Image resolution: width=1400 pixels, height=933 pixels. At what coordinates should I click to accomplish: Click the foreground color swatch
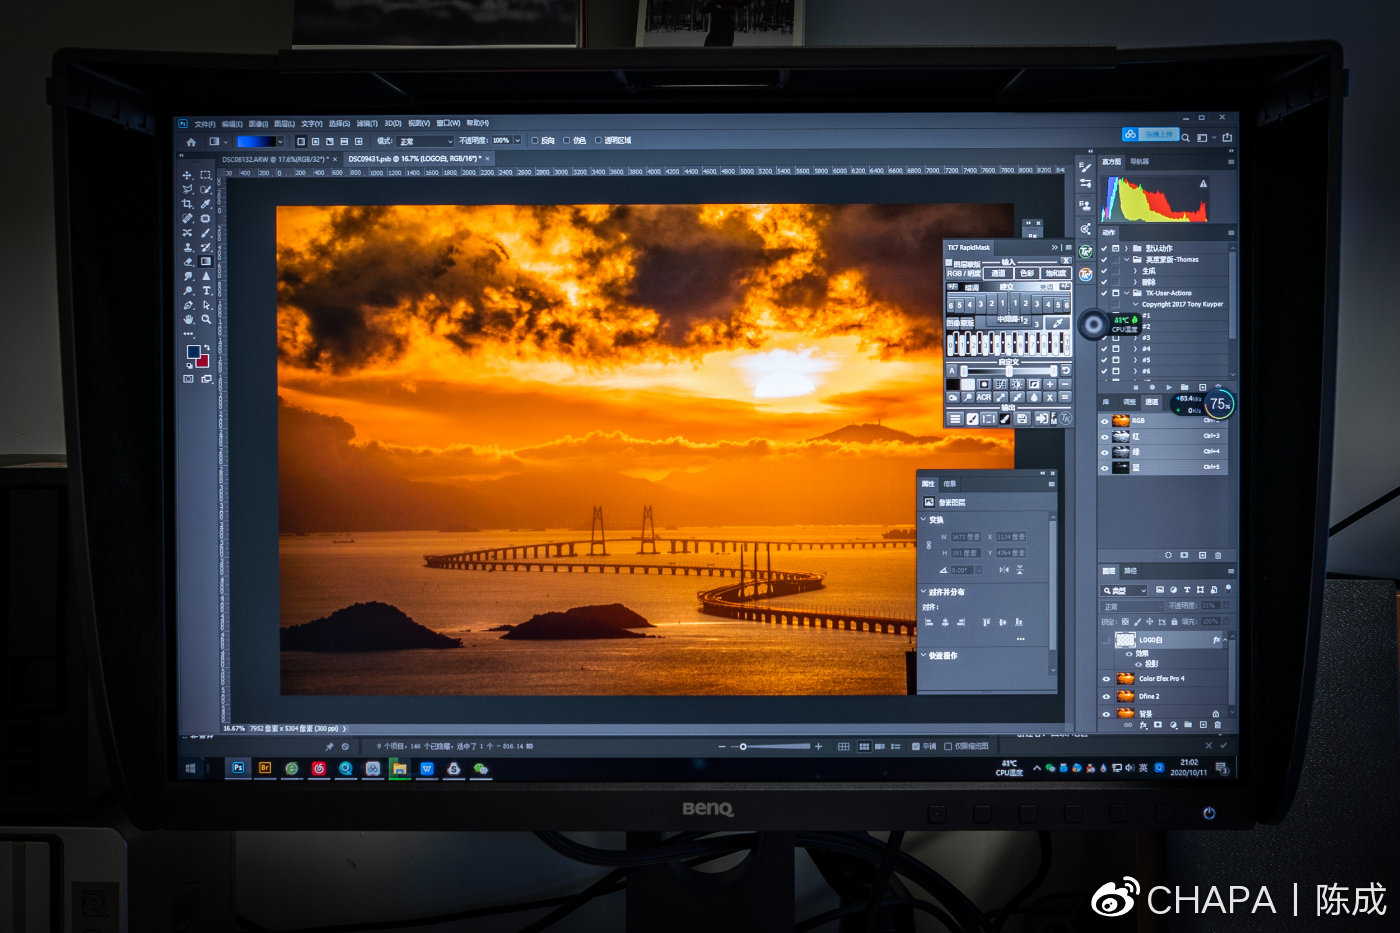point(193,352)
